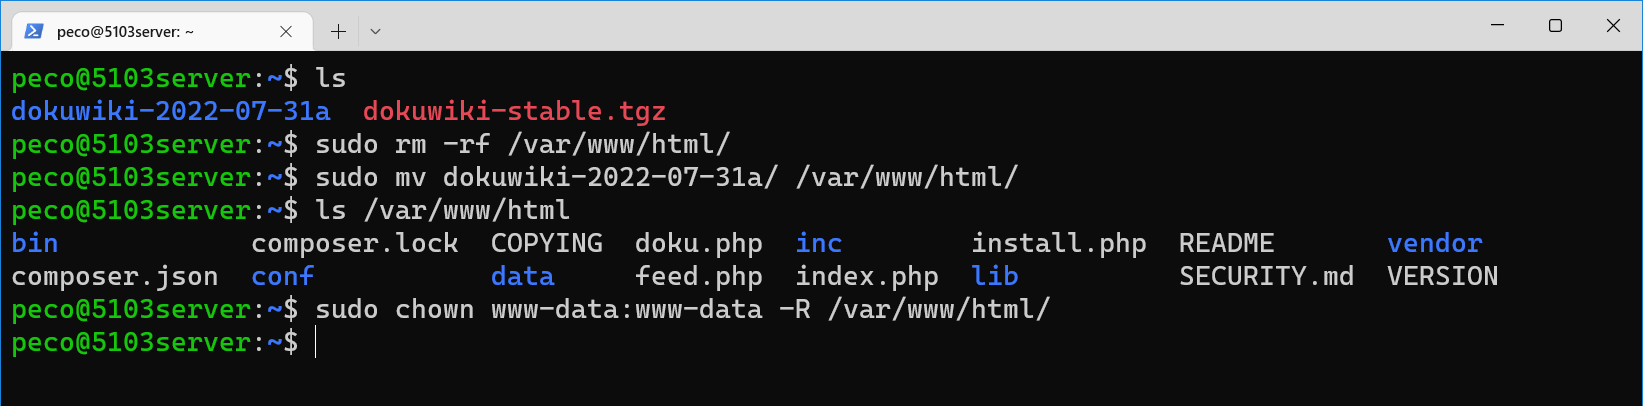Click the empty prompt at the cursor
Screen dimensions: 1643x406
coord(315,343)
